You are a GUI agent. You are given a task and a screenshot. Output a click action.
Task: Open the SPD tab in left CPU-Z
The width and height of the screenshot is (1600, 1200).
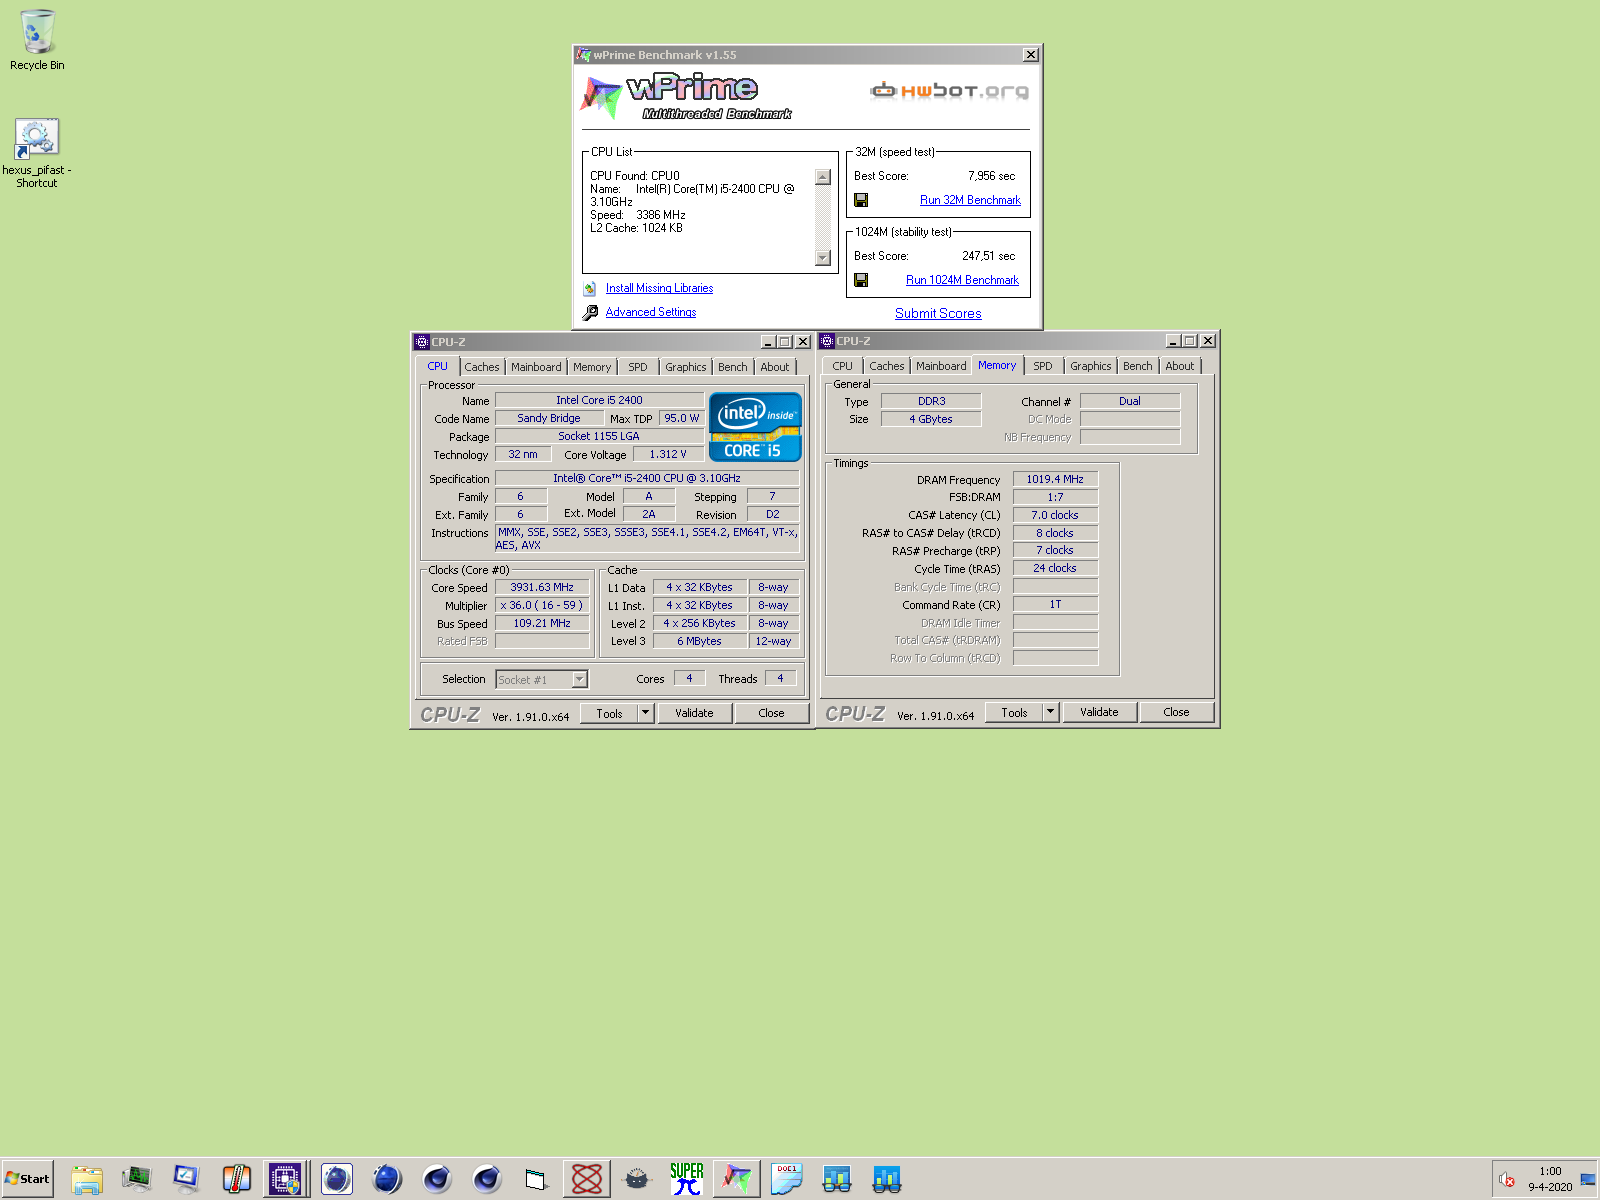[638, 367]
